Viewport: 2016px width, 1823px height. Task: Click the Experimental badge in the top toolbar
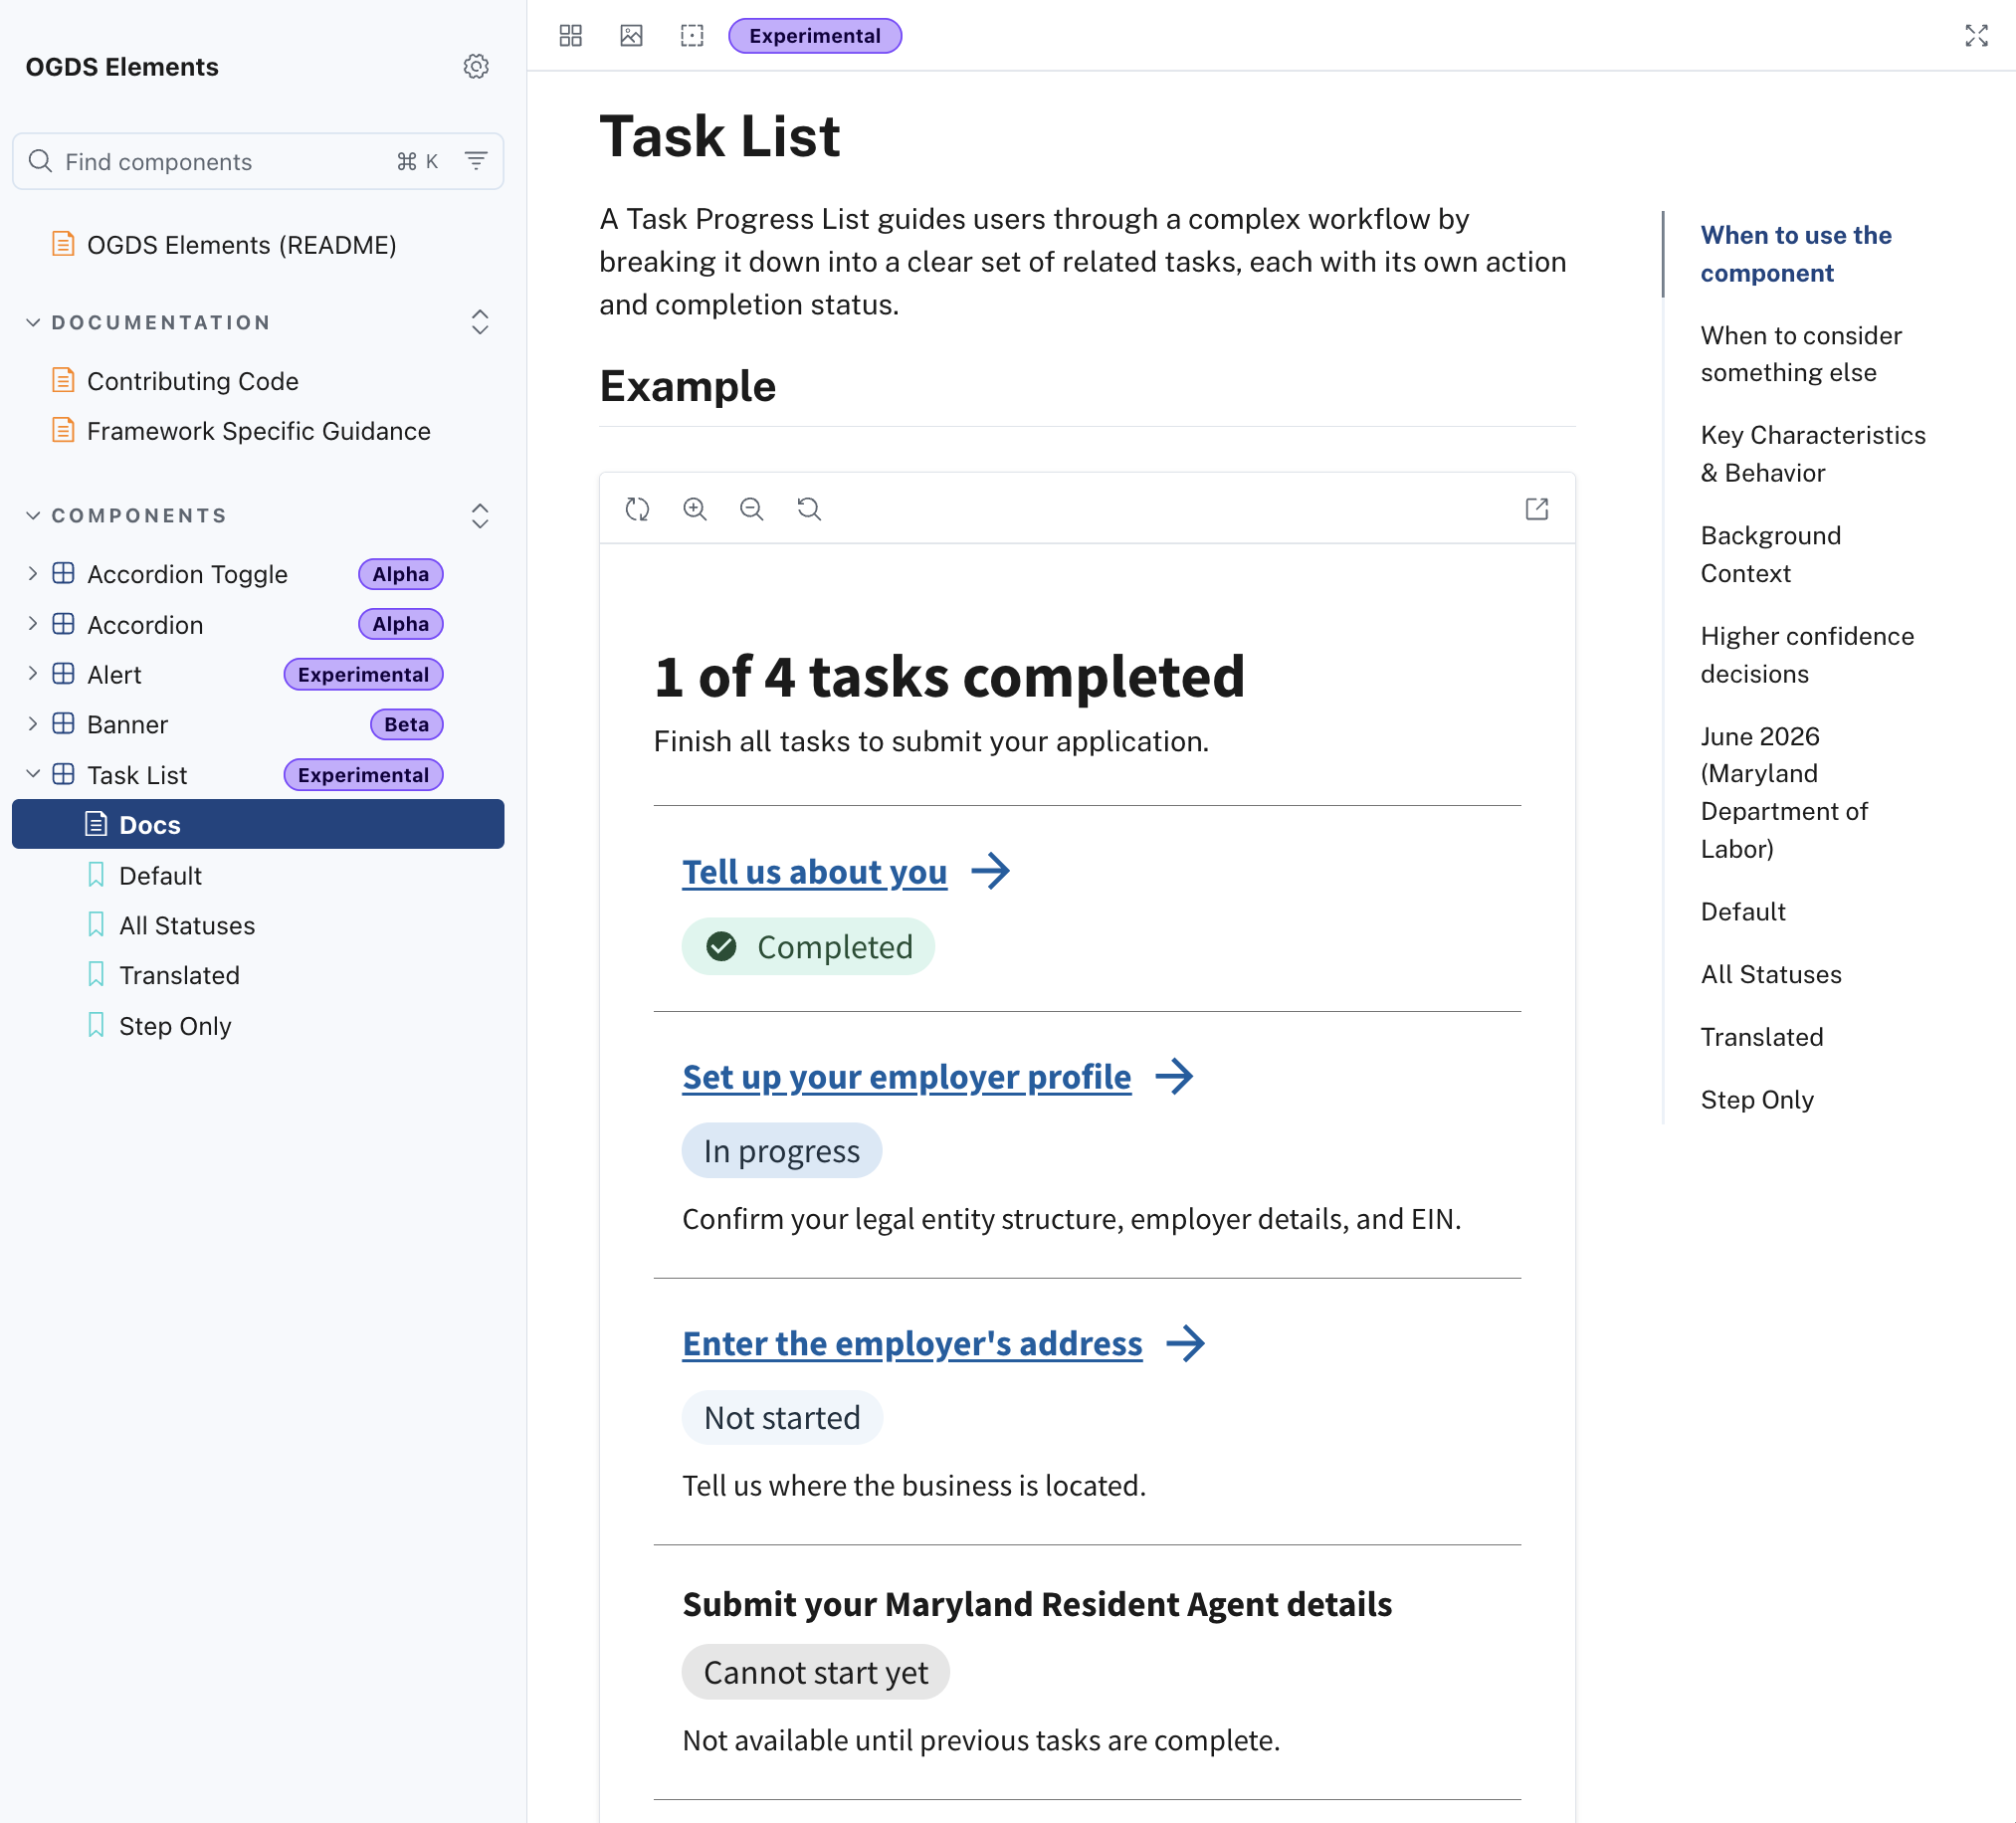click(x=814, y=36)
